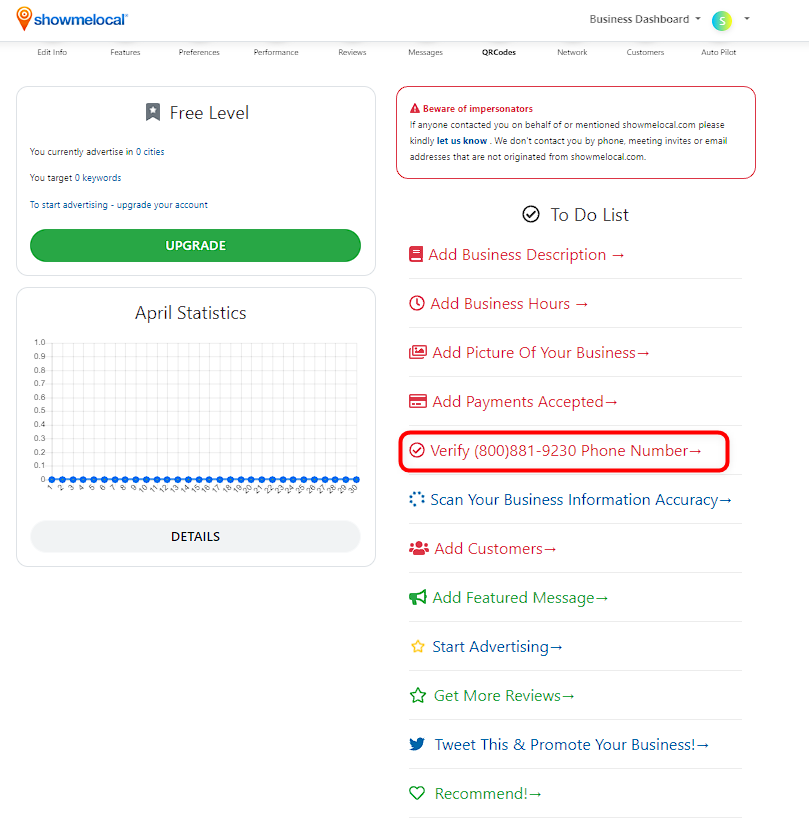The width and height of the screenshot is (809, 838).
Task: Click the April Statistics heading
Action: coord(191,313)
